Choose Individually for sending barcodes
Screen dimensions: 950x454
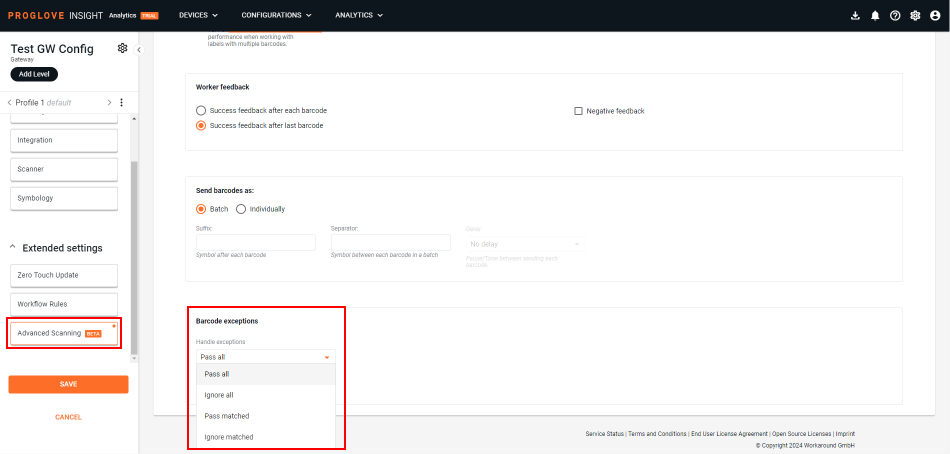coord(241,209)
